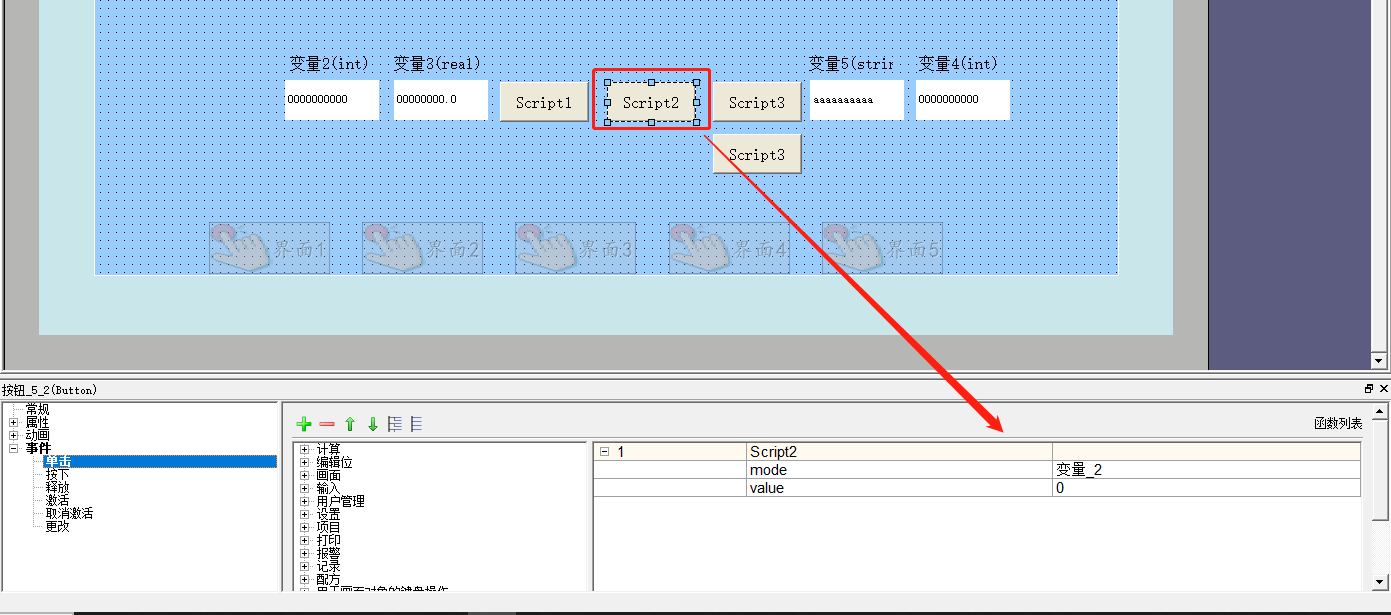Expand the 属性 node
This screenshot has height=615, width=1391.
(14, 422)
